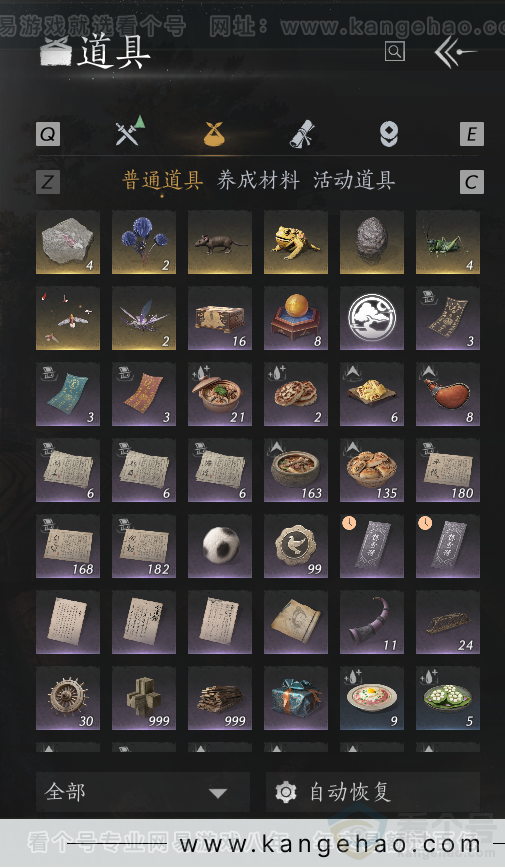The width and height of the screenshot is (505, 868).
Task: Click the ship wheel item with 30
Action: tap(68, 698)
